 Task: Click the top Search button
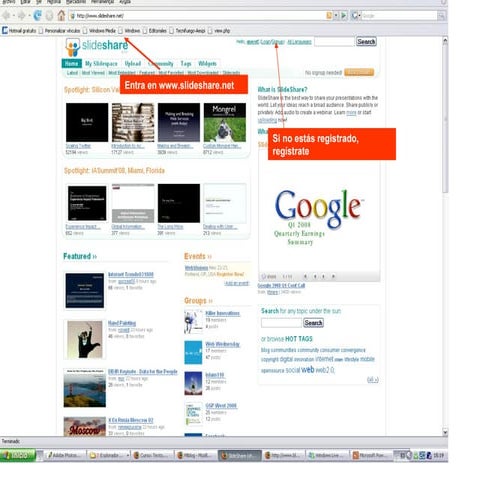point(366,42)
